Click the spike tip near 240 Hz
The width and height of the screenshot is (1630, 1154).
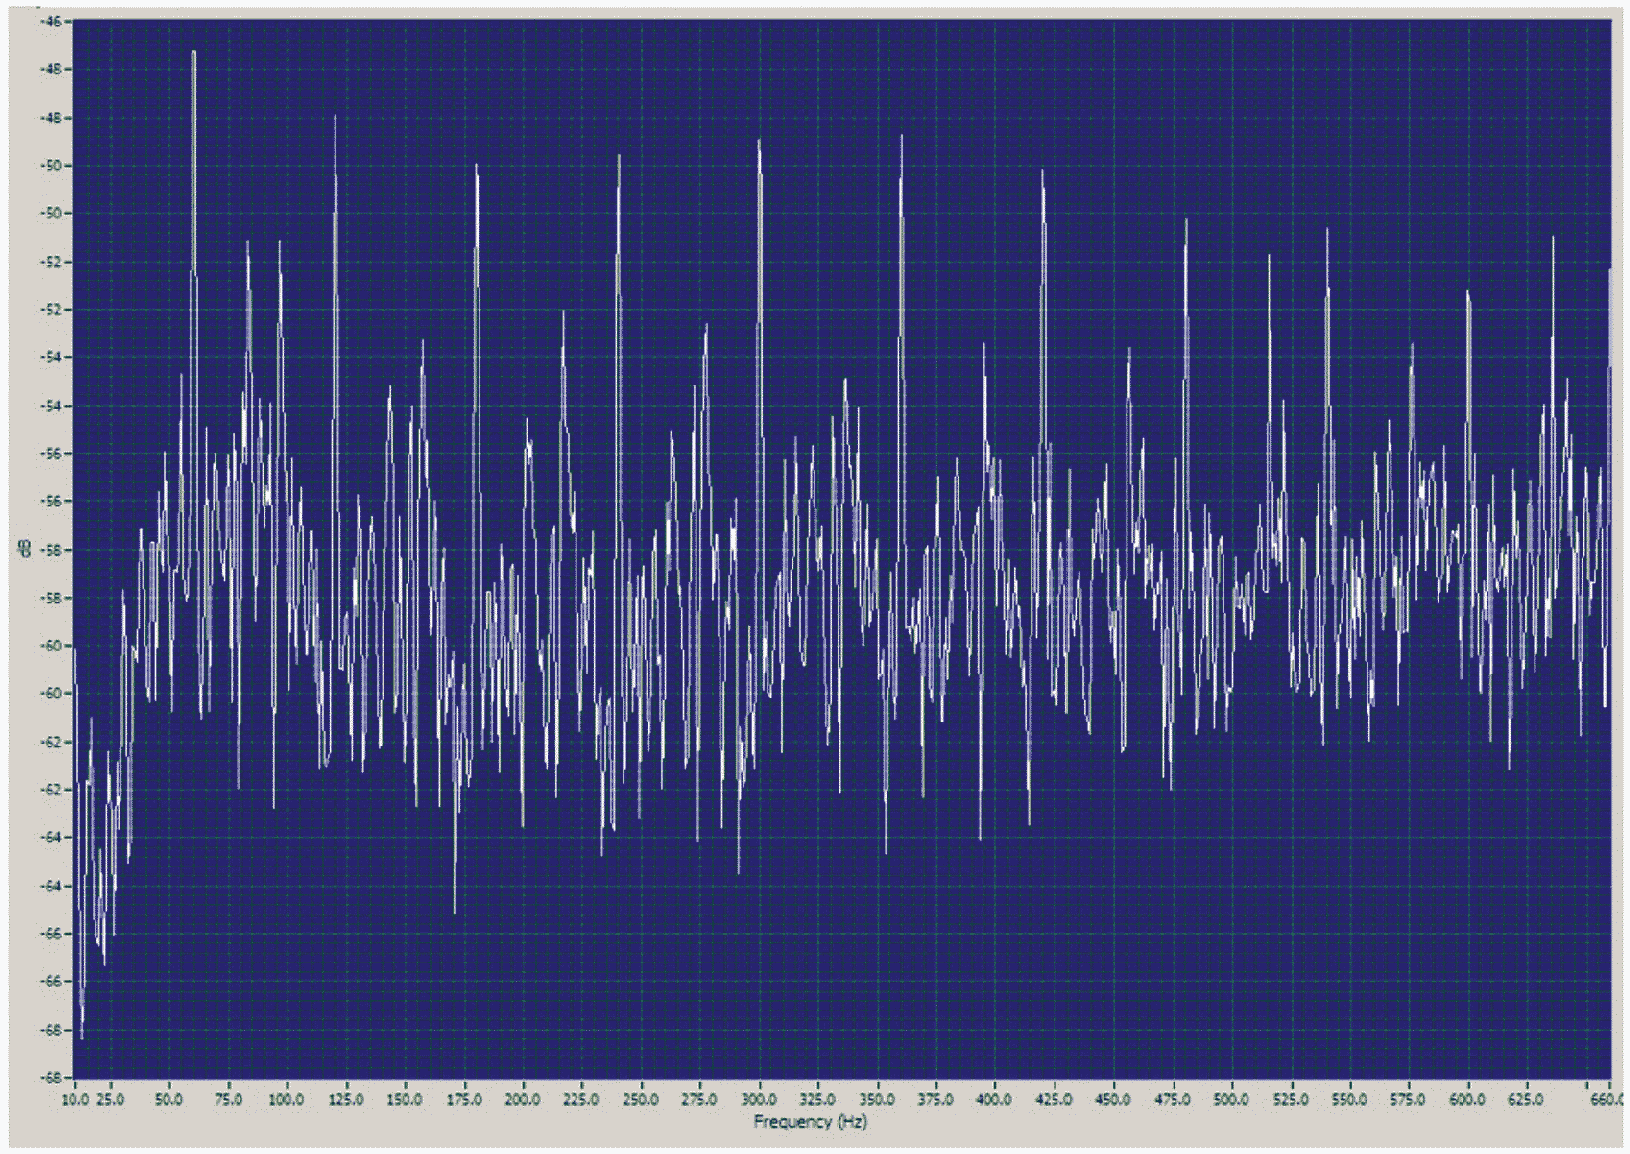coord(619,158)
